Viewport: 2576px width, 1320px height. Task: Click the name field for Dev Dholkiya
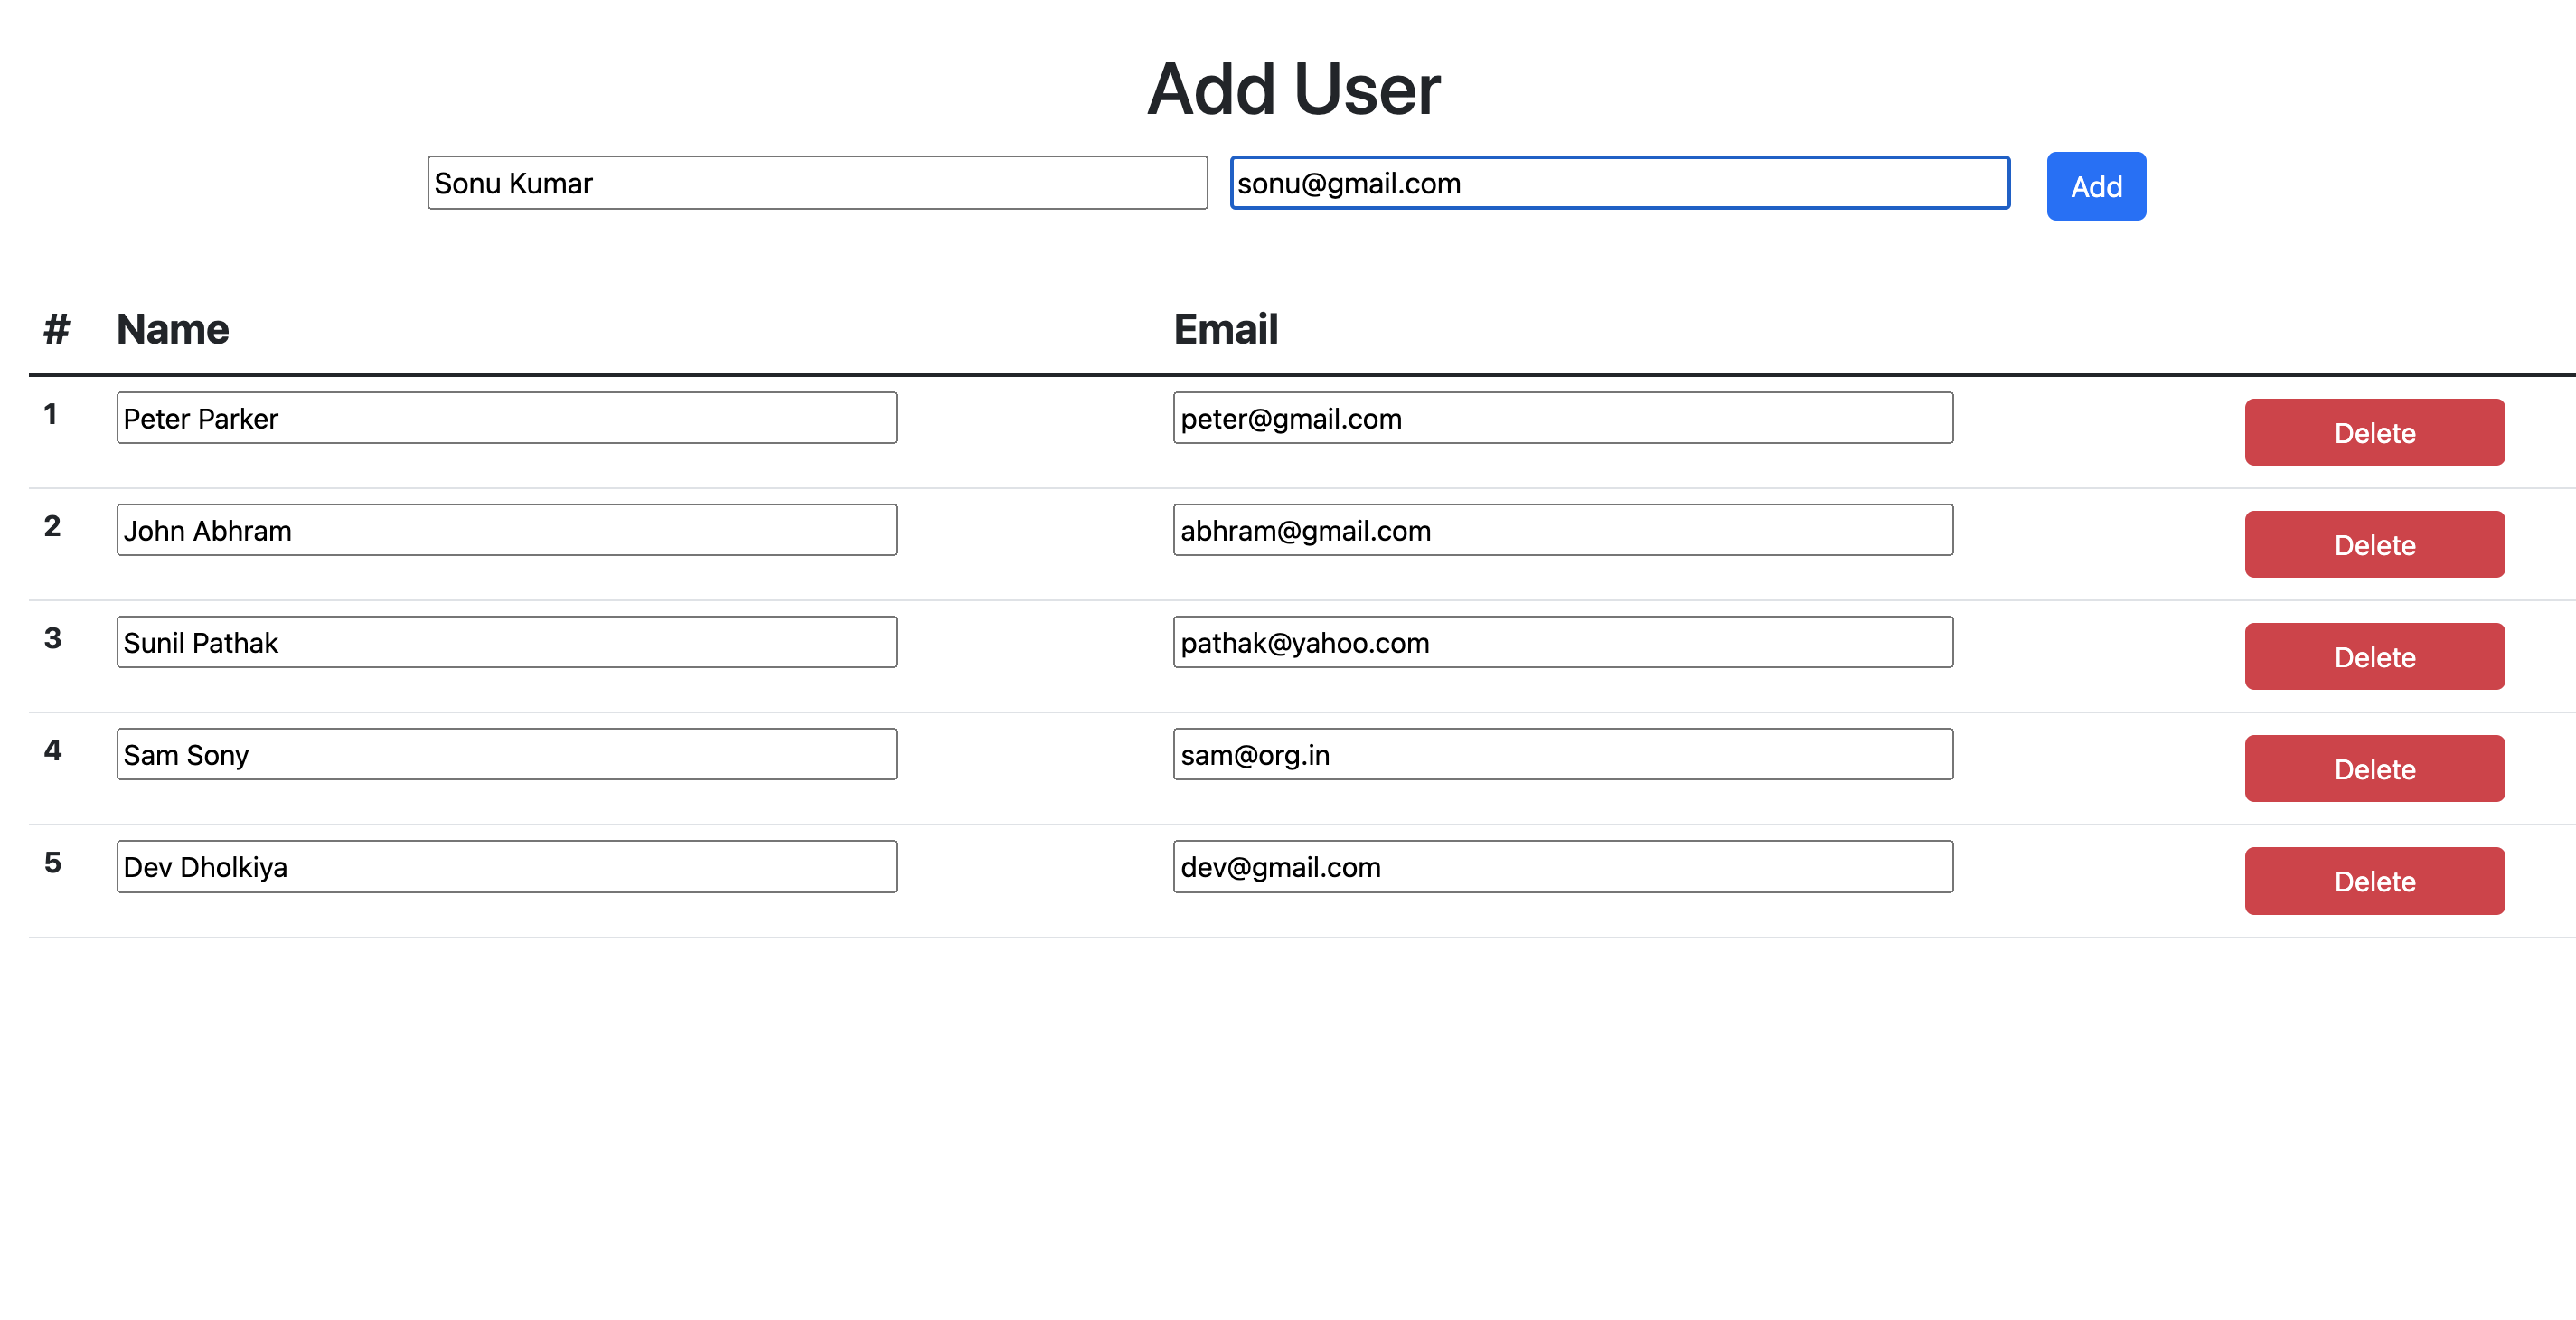point(505,865)
